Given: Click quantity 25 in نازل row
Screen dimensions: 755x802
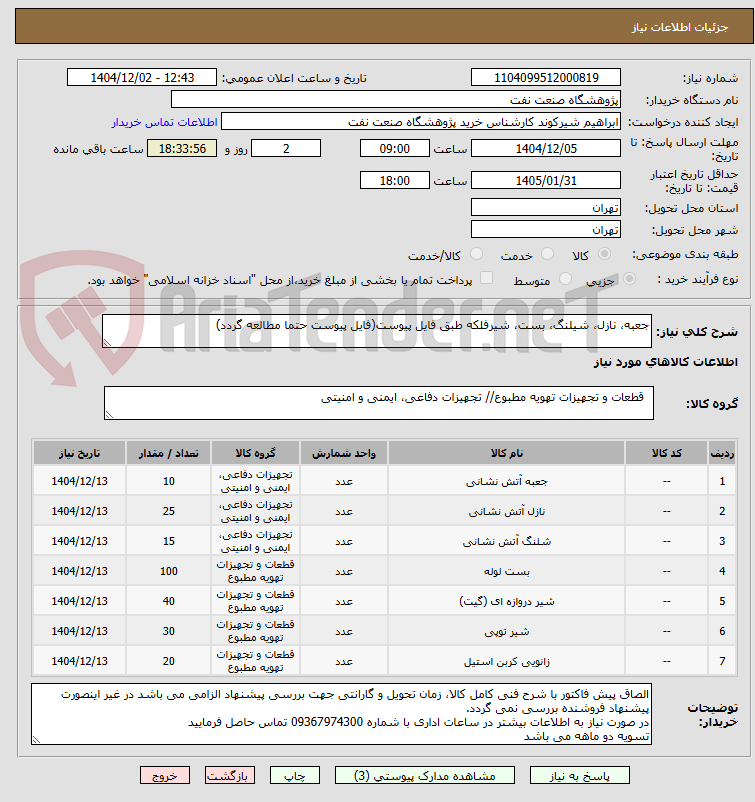Looking at the screenshot, I should (169, 511).
